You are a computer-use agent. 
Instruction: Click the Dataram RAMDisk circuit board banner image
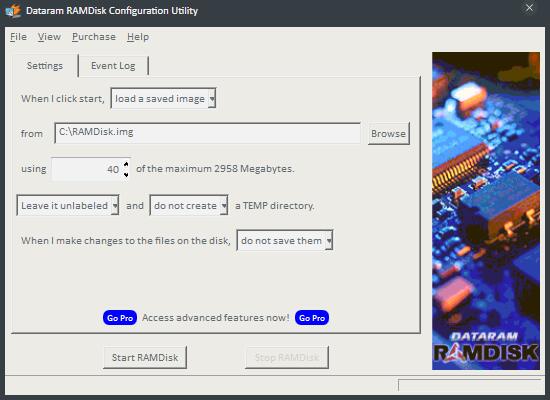click(x=486, y=211)
